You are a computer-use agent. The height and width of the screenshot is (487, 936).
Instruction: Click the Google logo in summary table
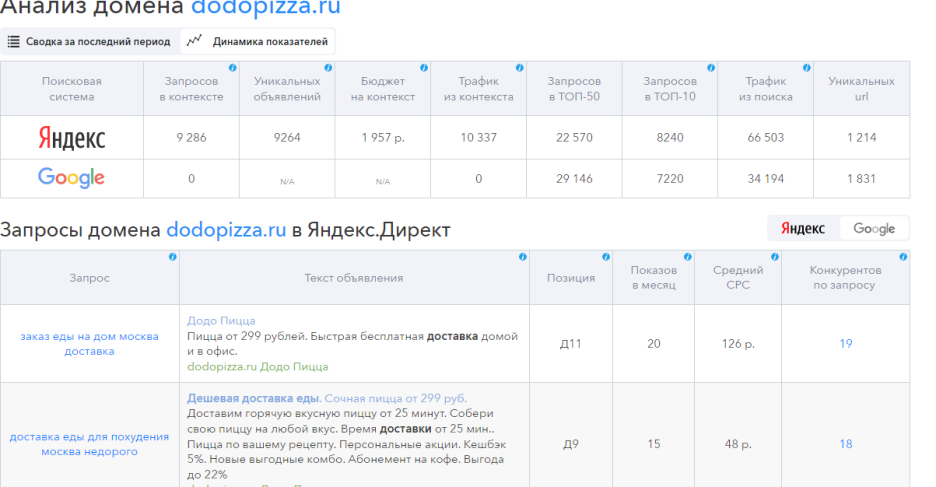tap(71, 178)
